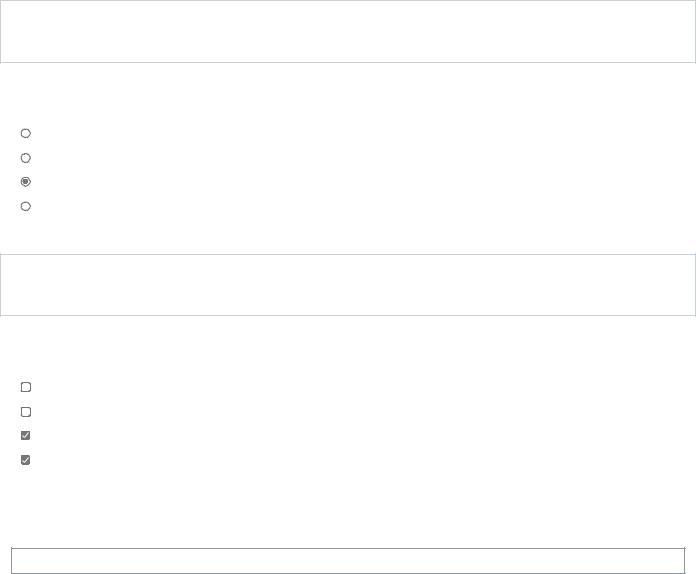
Task: Choose the fourth radio button option
Action: coord(26,206)
